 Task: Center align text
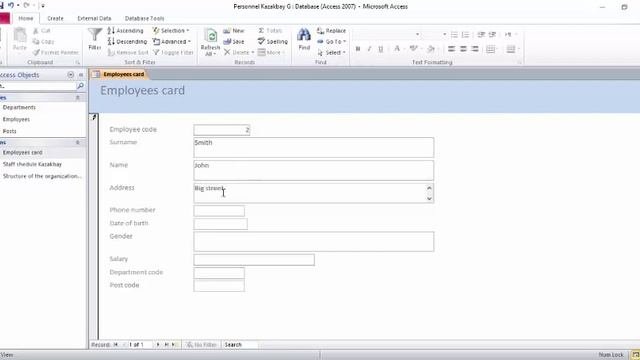(463, 49)
